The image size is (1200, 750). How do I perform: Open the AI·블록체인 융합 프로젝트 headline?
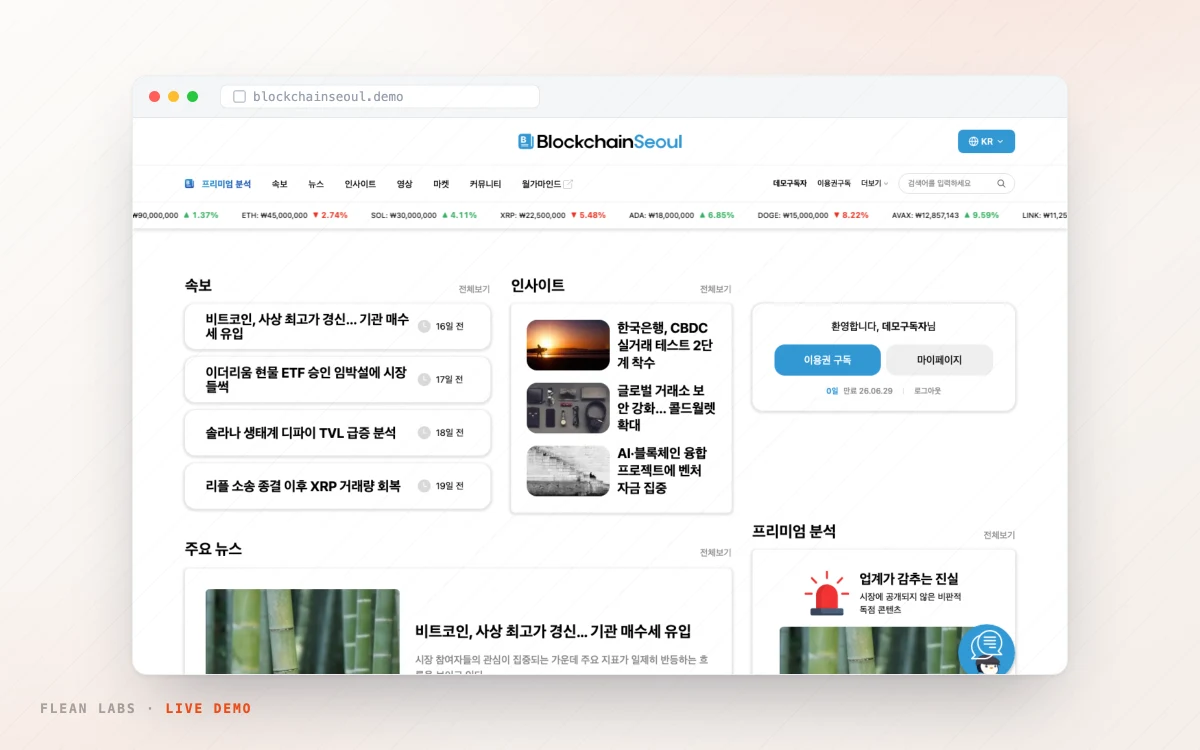click(662, 471)
